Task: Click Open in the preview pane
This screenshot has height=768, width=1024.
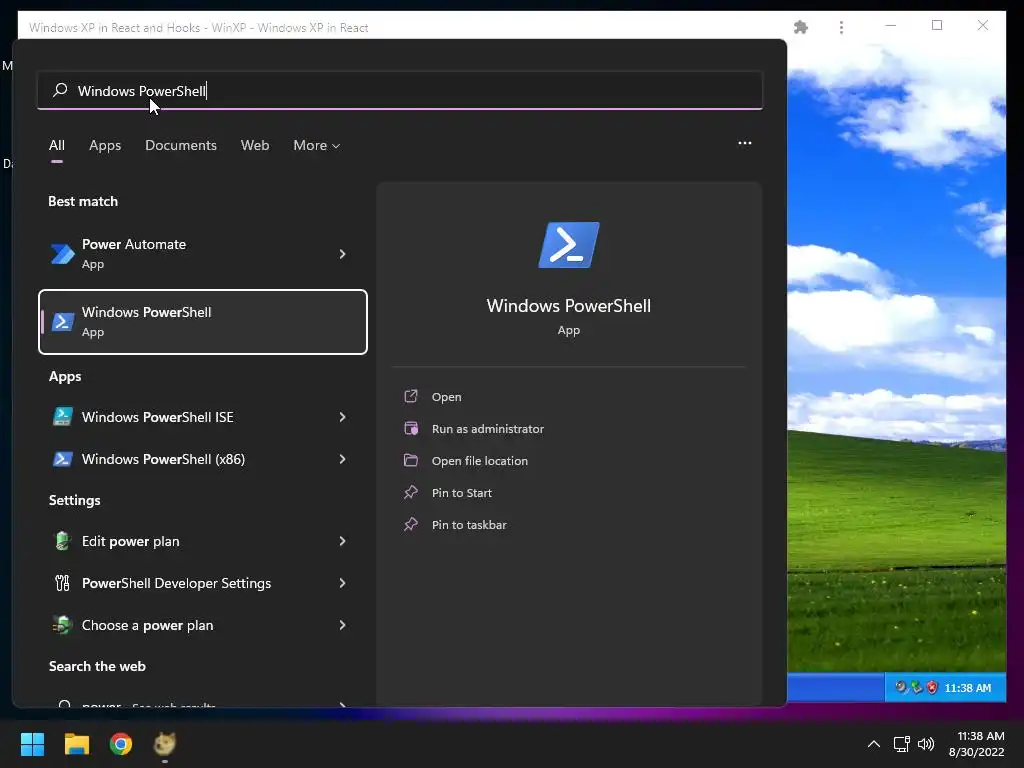Action: 446,396
